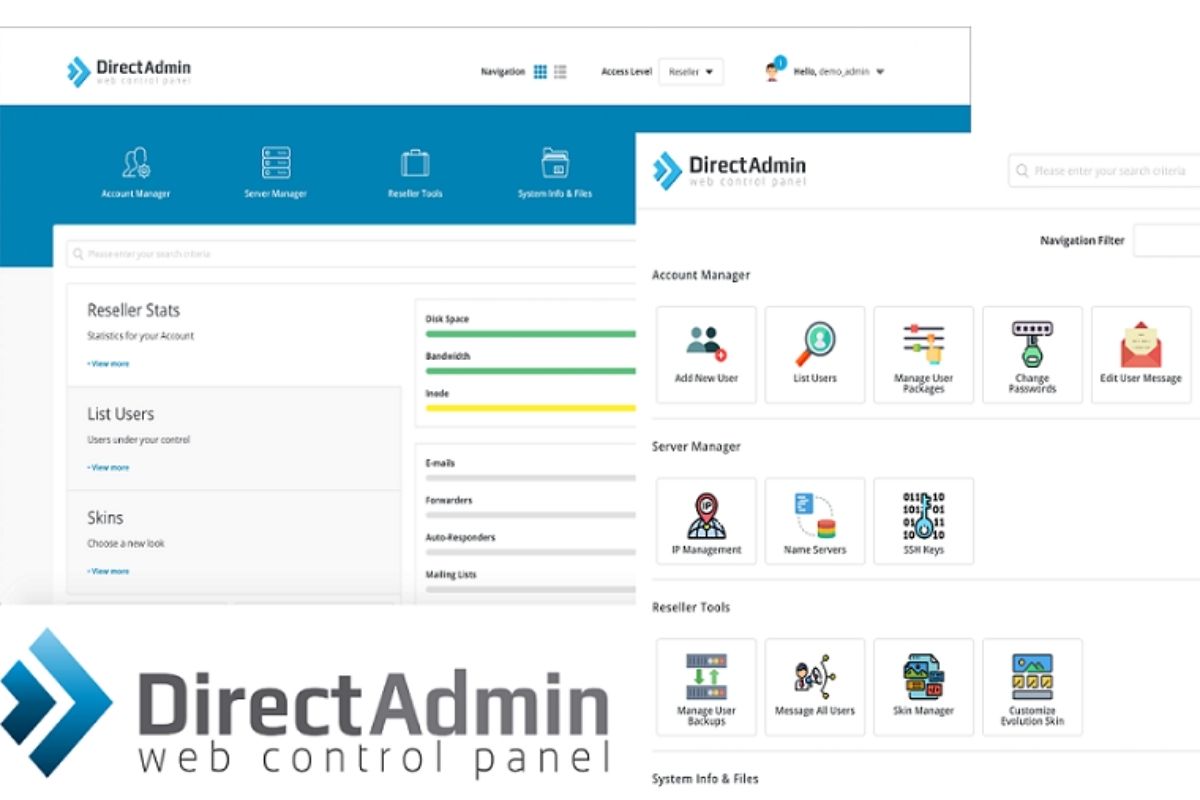Switch navigation to grid view
Screen dimensions: 1200x800
540,72
